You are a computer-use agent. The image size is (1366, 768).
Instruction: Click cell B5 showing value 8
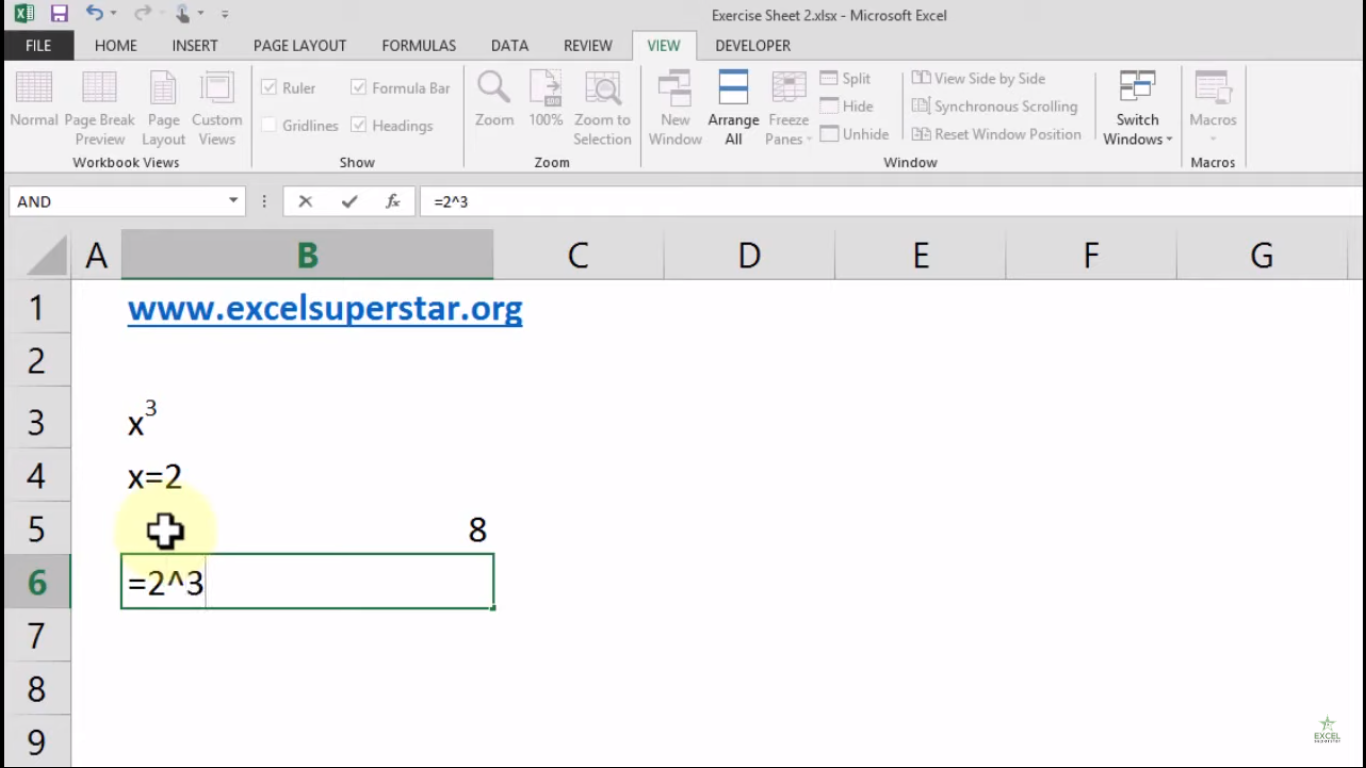[x=307, y=528]
